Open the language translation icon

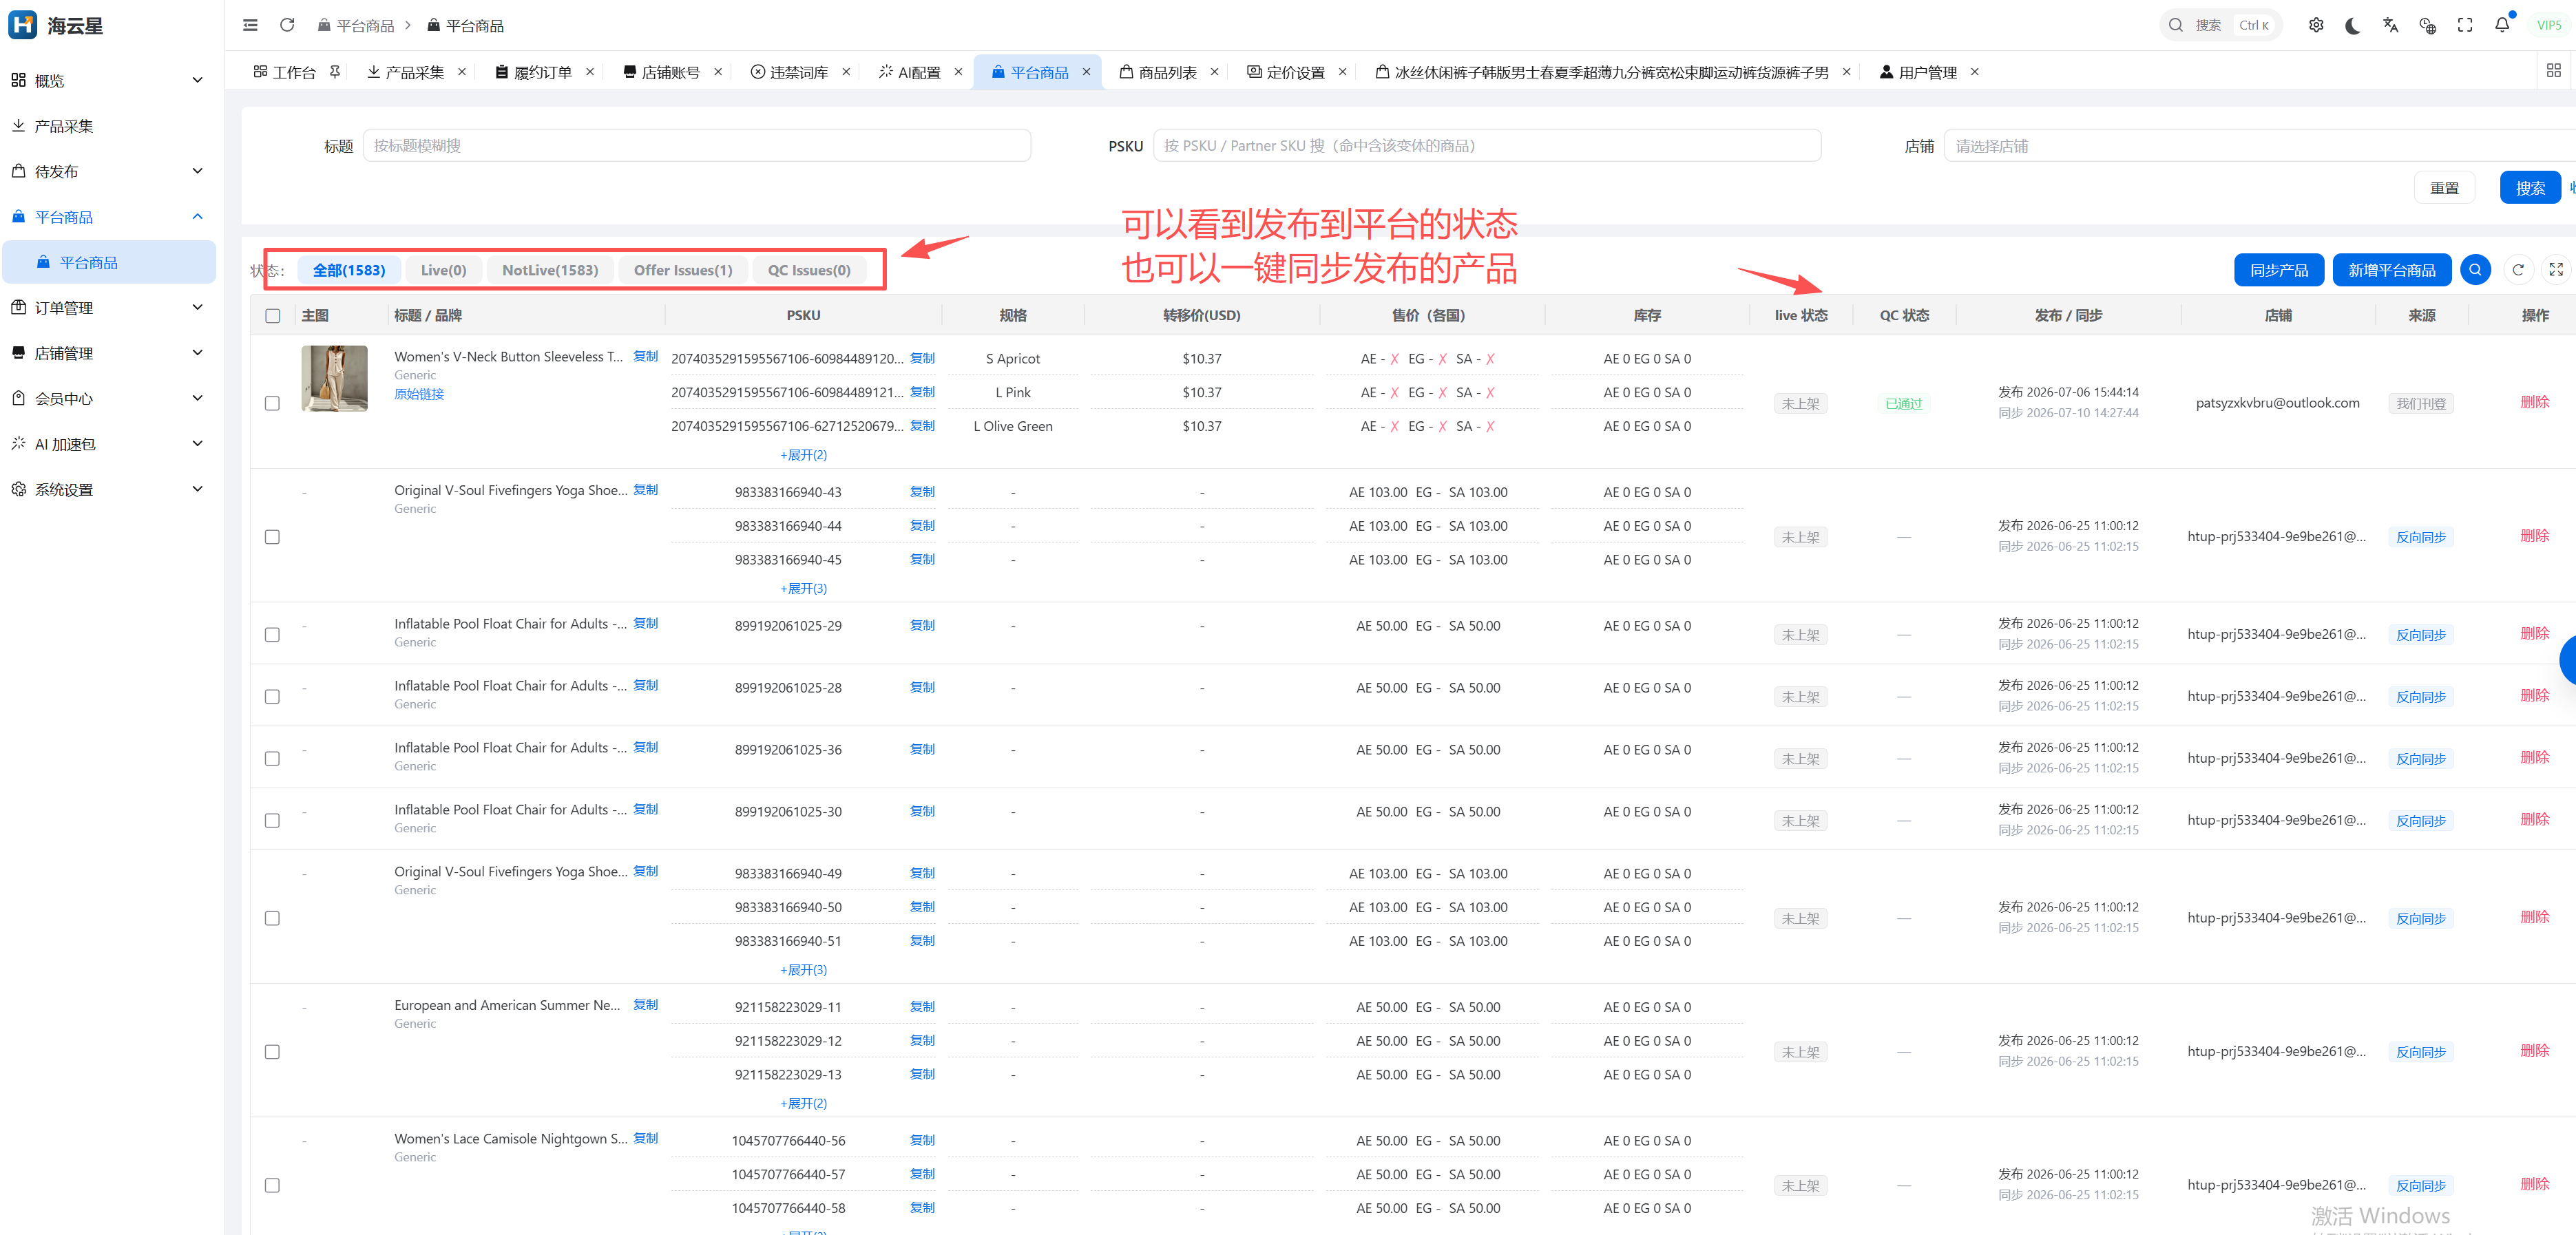coord(2390,25)
